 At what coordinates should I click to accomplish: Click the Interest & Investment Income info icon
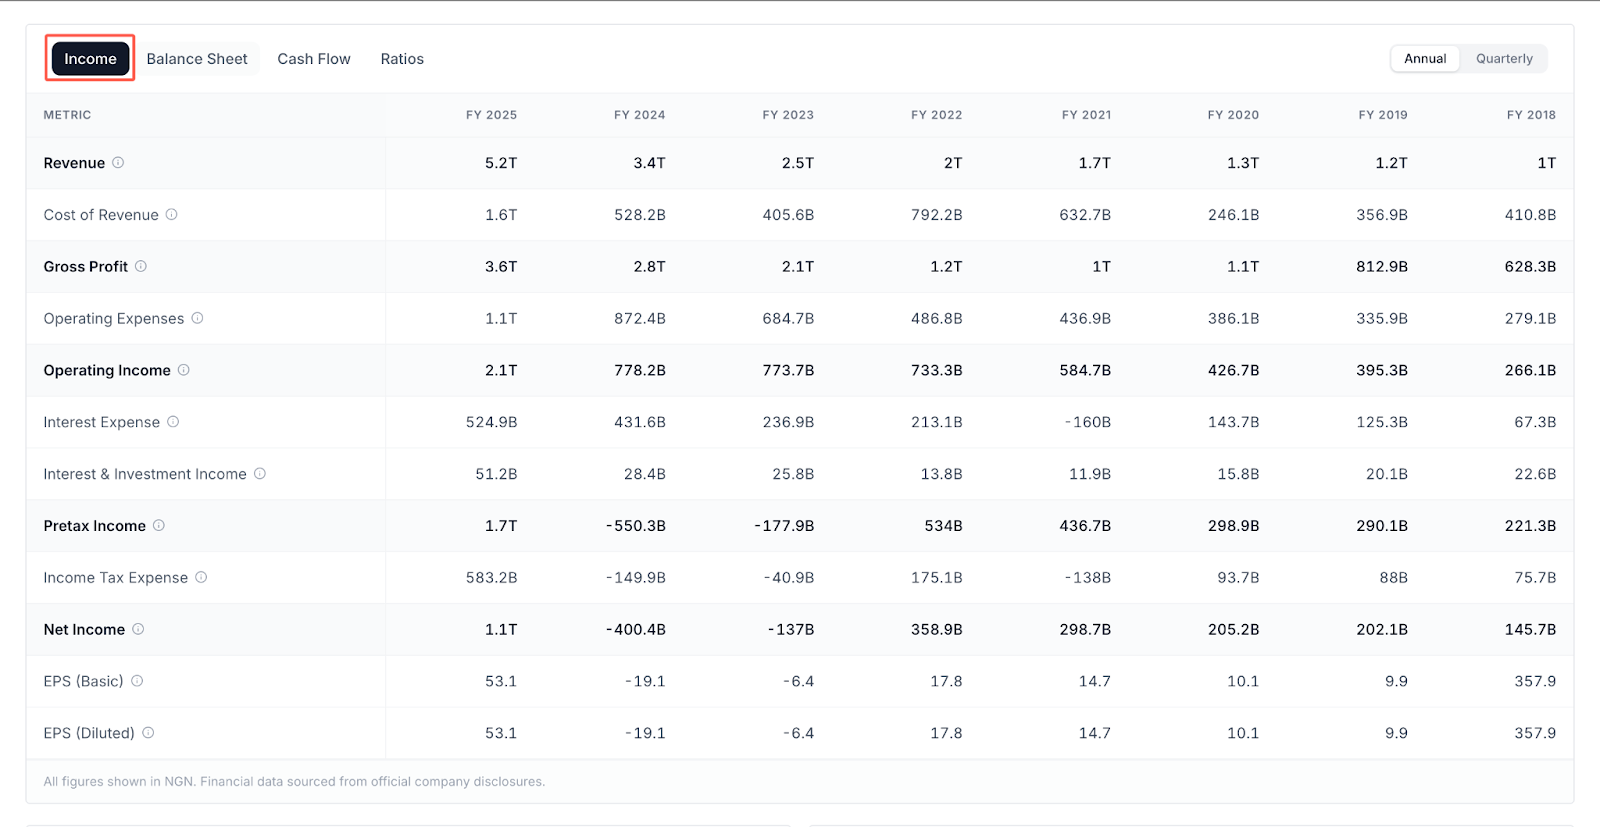tap(260, 473)
